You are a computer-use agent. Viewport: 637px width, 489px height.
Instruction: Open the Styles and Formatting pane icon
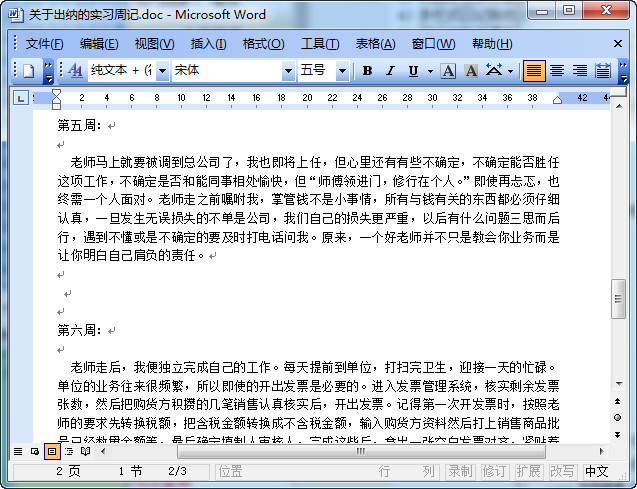76,71
